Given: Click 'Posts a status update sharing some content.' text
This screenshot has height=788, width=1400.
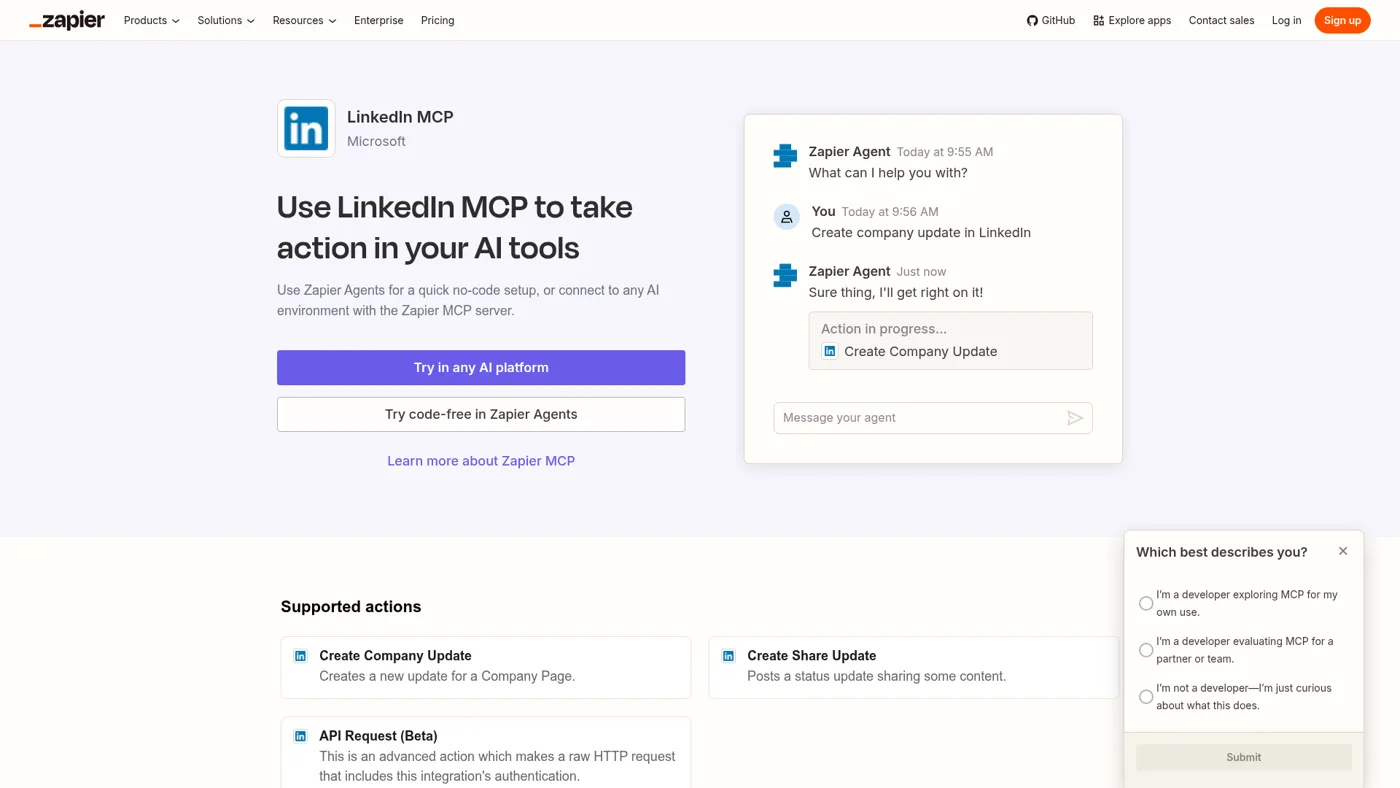Looking at the screenshot, I should point(877,676).
